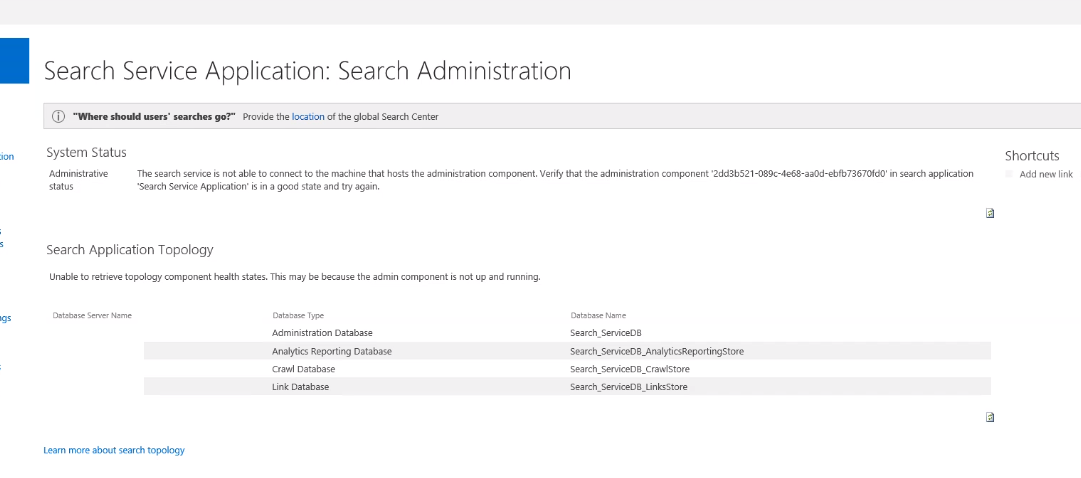Refresh the Search Application Topology section
The height and width of the screenshot is (478, 1081).
click(x=990, y=416)
